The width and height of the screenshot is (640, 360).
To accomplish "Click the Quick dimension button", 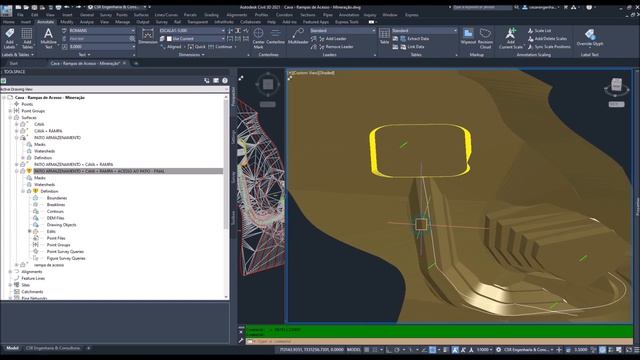I will 197,47.
